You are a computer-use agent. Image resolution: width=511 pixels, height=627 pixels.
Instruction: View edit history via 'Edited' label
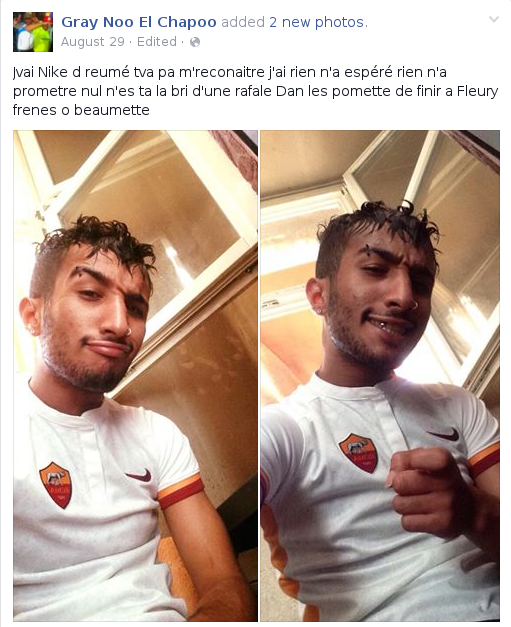point(157,42)
